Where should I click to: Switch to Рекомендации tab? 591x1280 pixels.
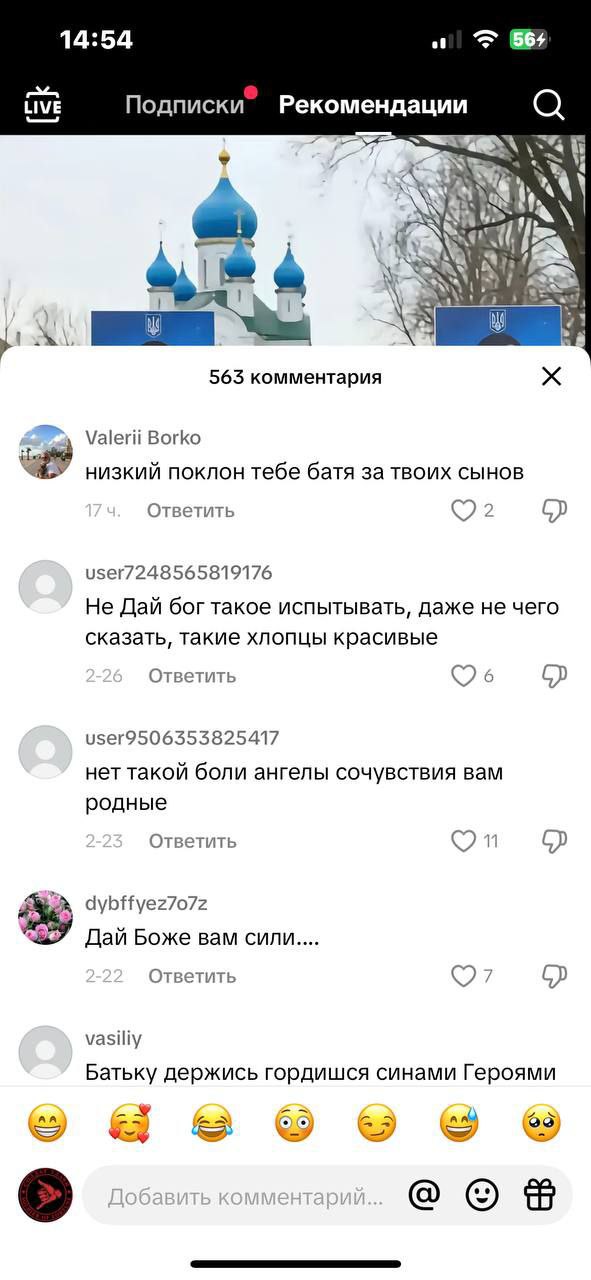[373, 105]
